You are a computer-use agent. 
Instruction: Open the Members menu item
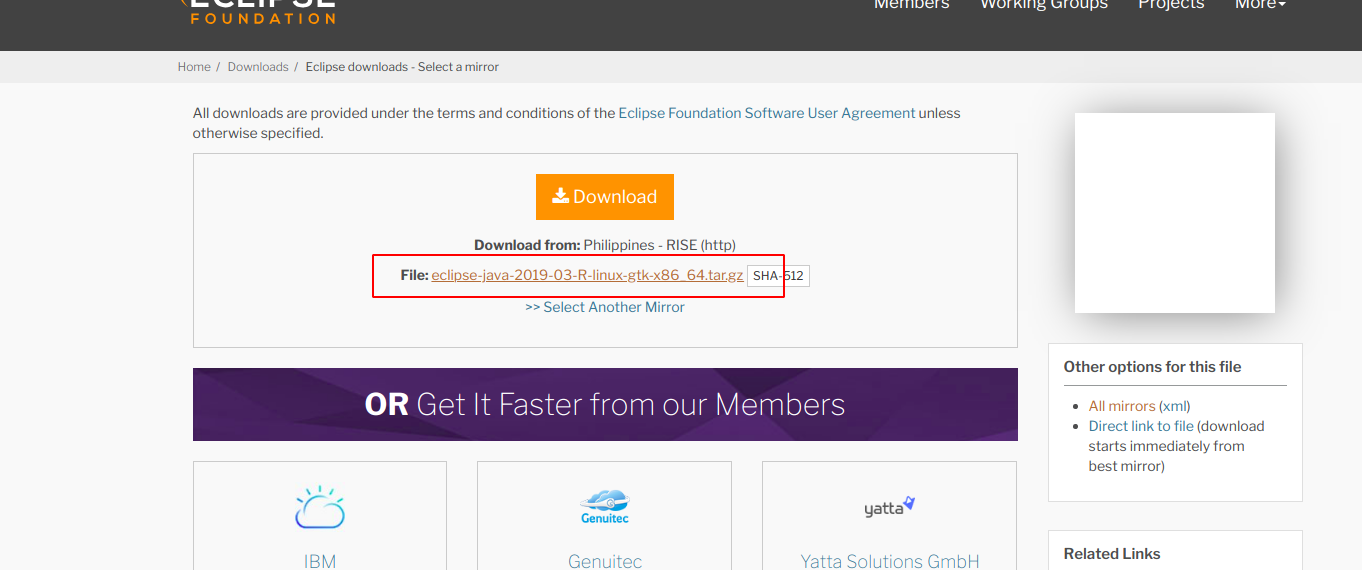pyautogui.click(x=911, y=6)
